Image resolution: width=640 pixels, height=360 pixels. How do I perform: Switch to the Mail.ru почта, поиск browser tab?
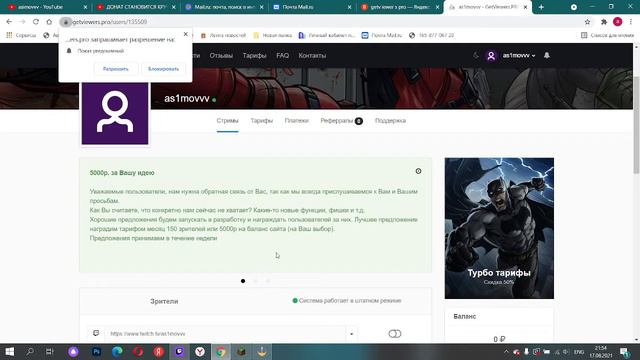(224, 7)
